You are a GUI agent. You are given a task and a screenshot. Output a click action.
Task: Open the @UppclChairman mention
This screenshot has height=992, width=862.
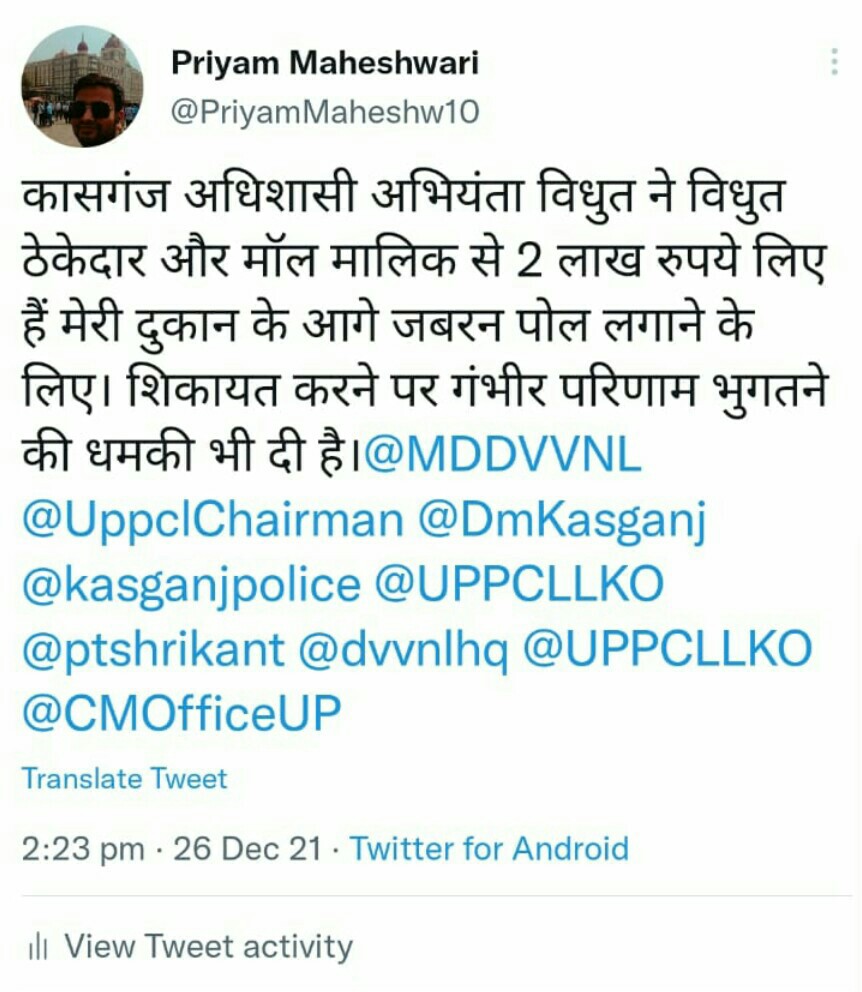click(x=212, y=520)
